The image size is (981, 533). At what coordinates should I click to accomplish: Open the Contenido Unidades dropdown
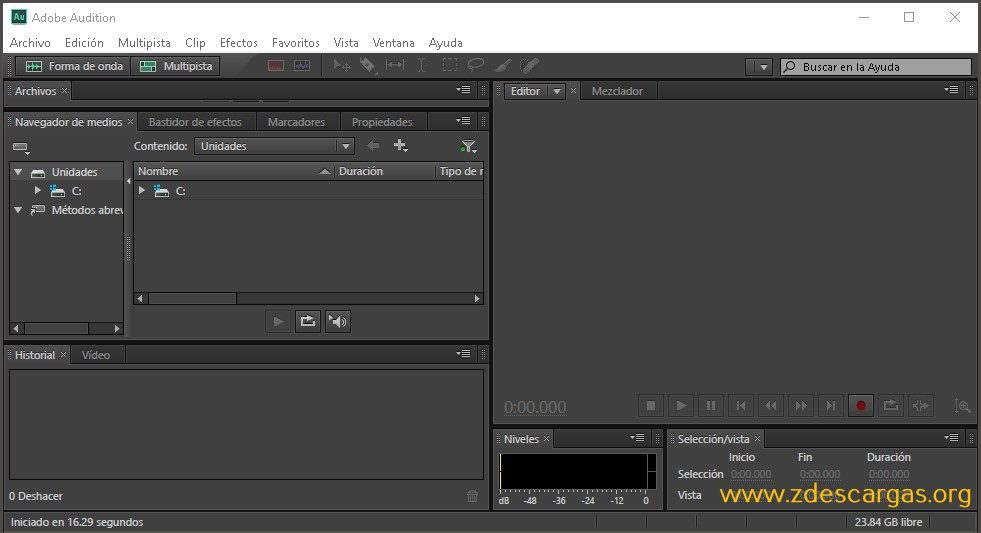pos(274,146)
